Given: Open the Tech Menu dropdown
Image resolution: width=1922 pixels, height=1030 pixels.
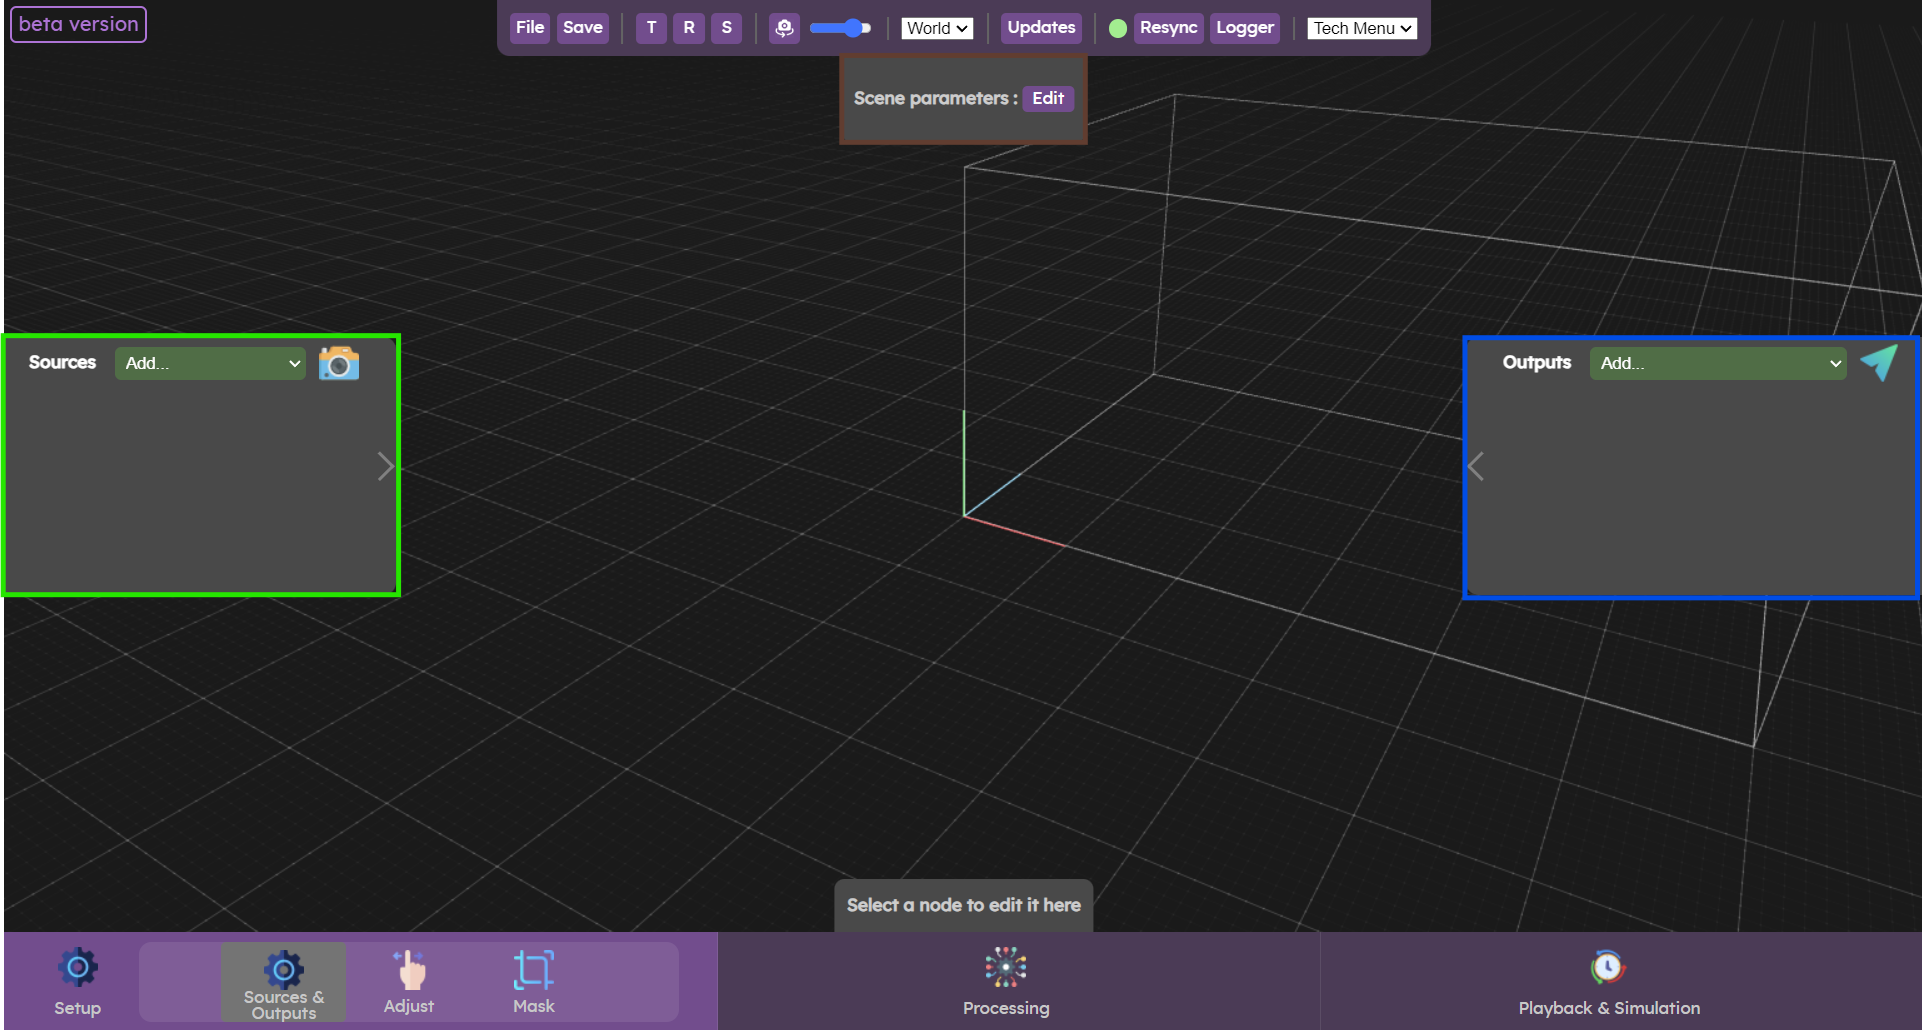Looking at the screenshot, I should 1361,28.
